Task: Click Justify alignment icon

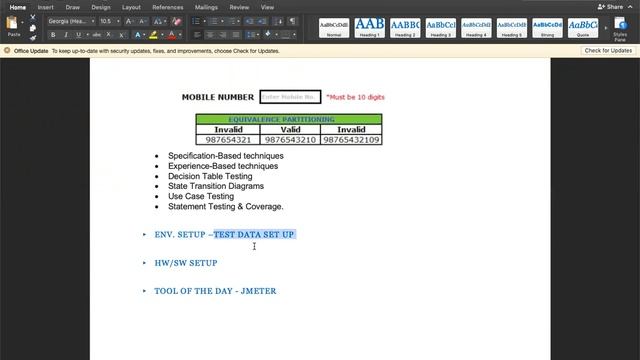Action: tap(236, 35)
